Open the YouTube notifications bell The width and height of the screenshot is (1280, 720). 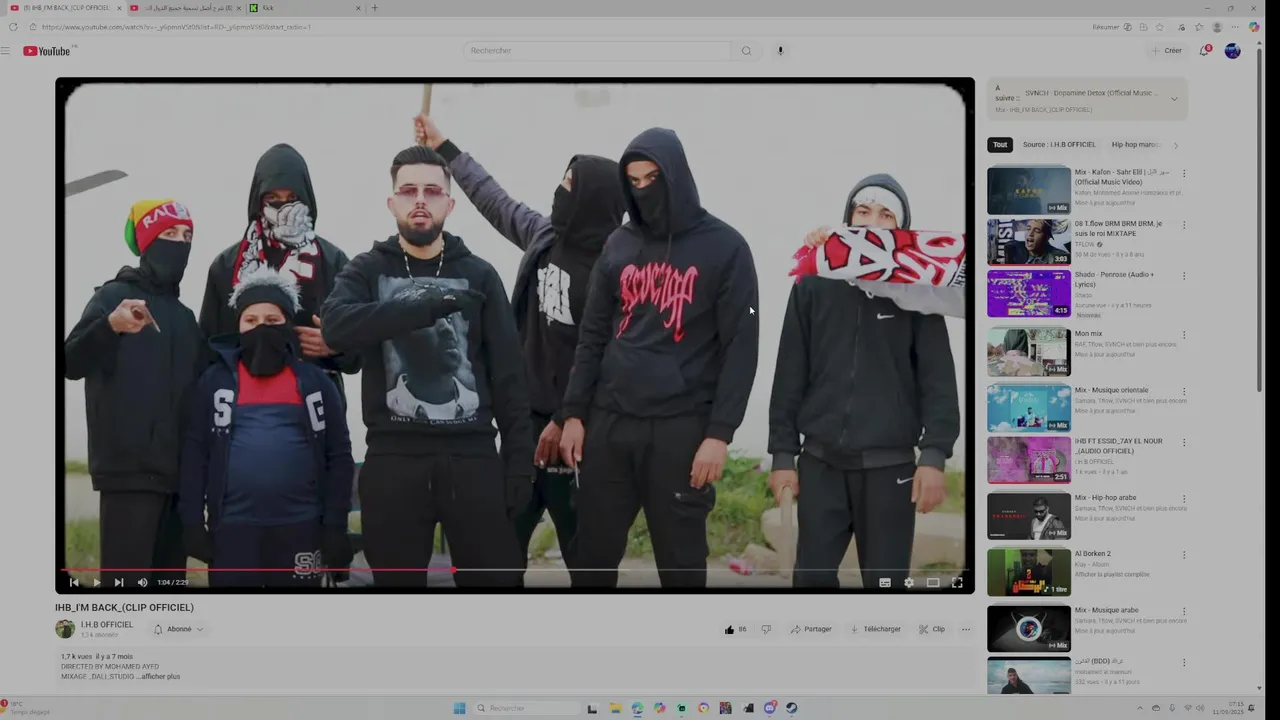pos(1205,51)
